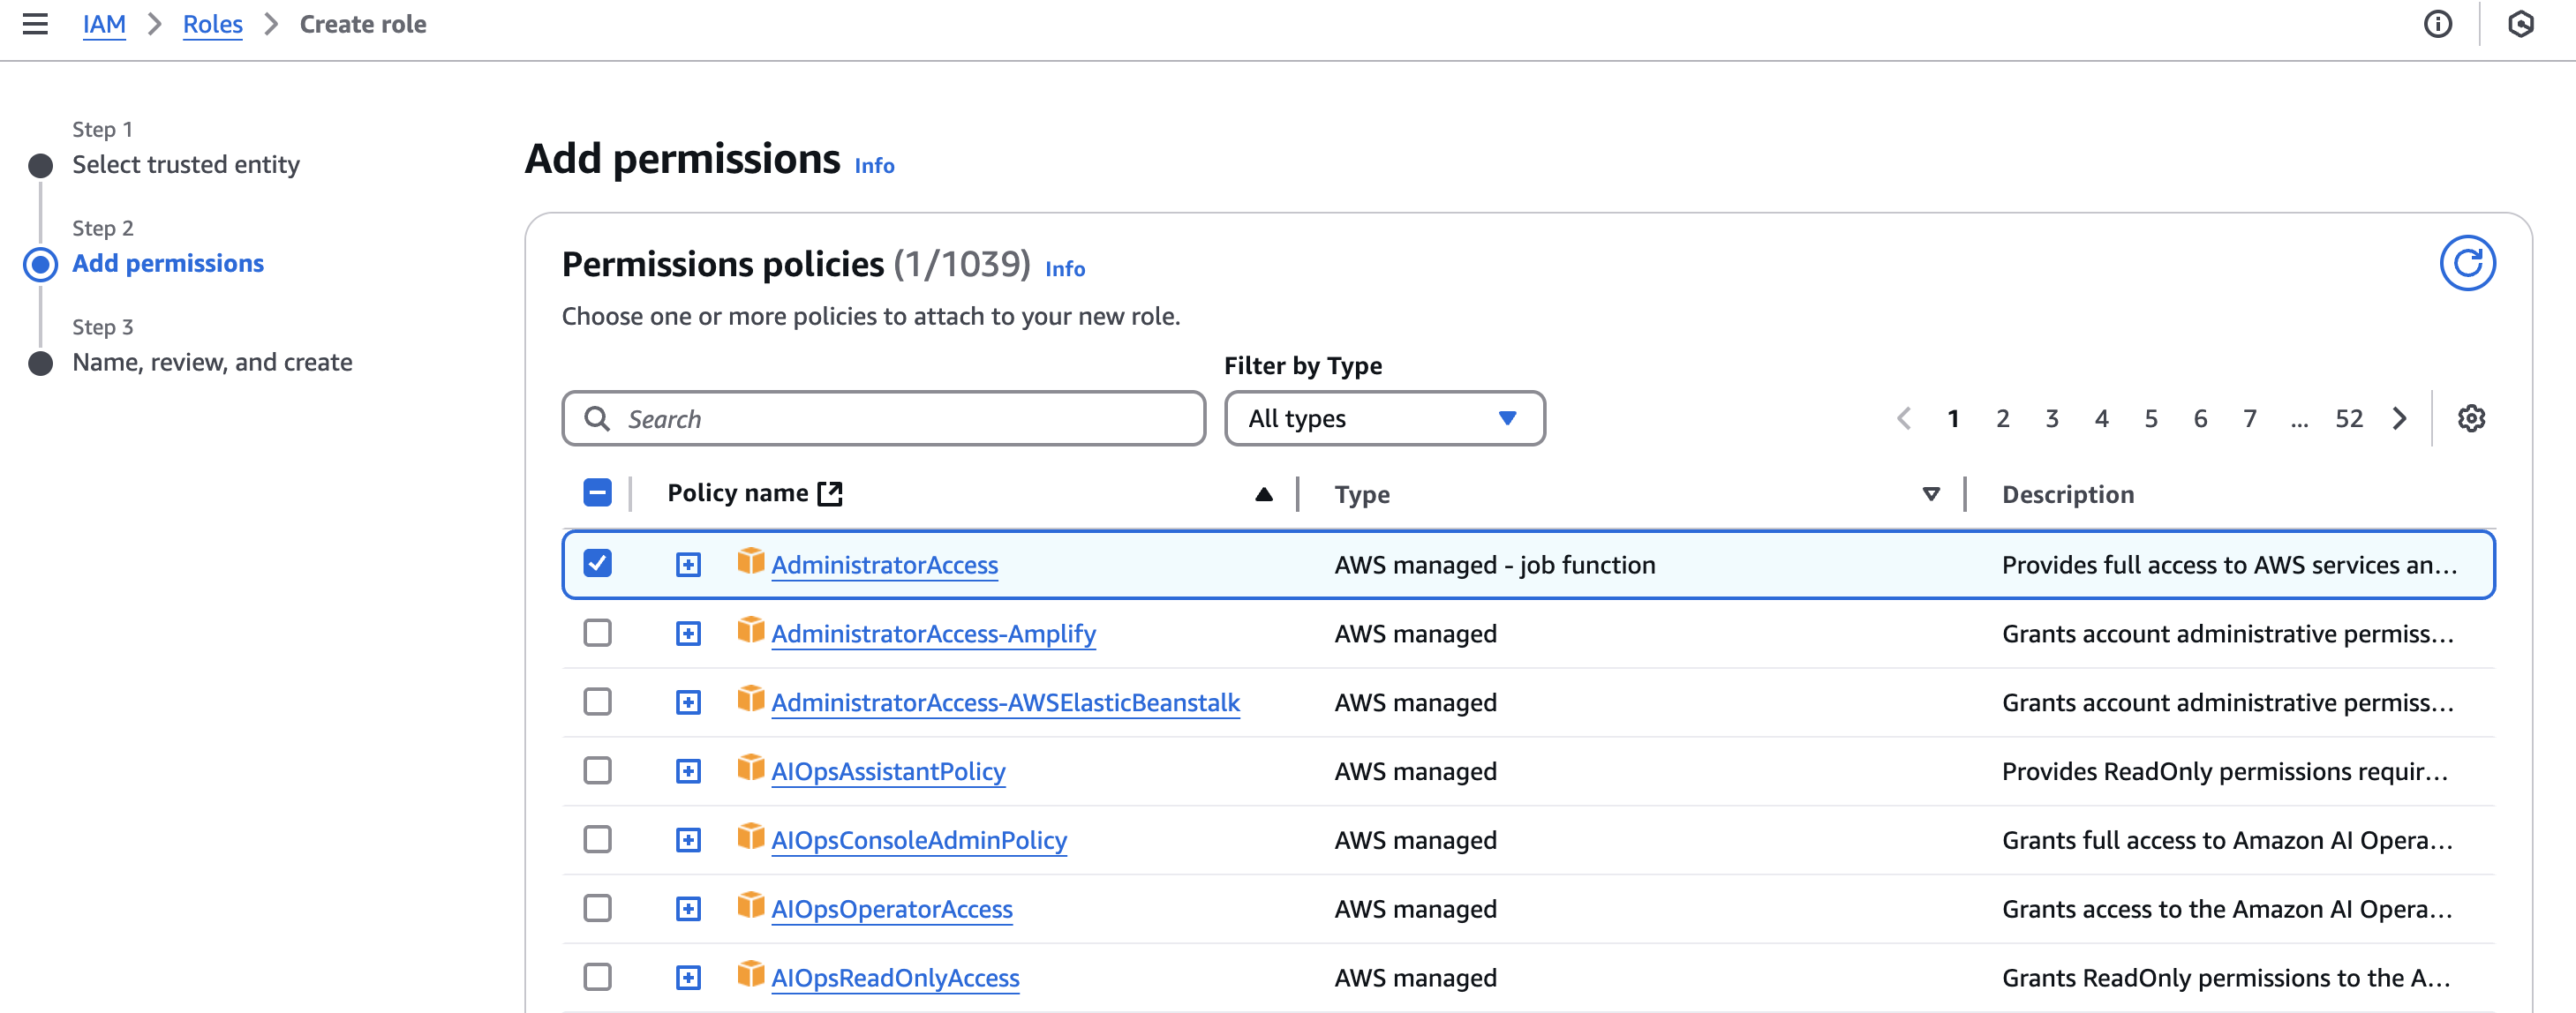
Task: Click Info next to Permissions policies heading
Action: tap(1064, 268)
